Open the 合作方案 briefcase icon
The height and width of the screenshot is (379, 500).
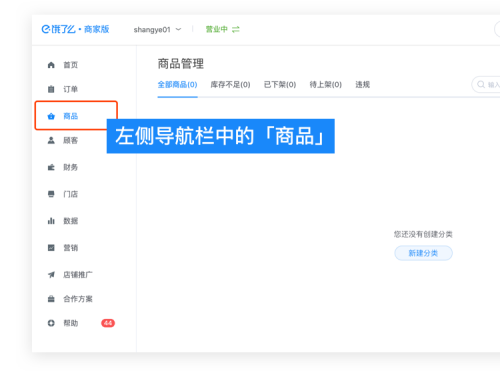(x=51, y=299)
